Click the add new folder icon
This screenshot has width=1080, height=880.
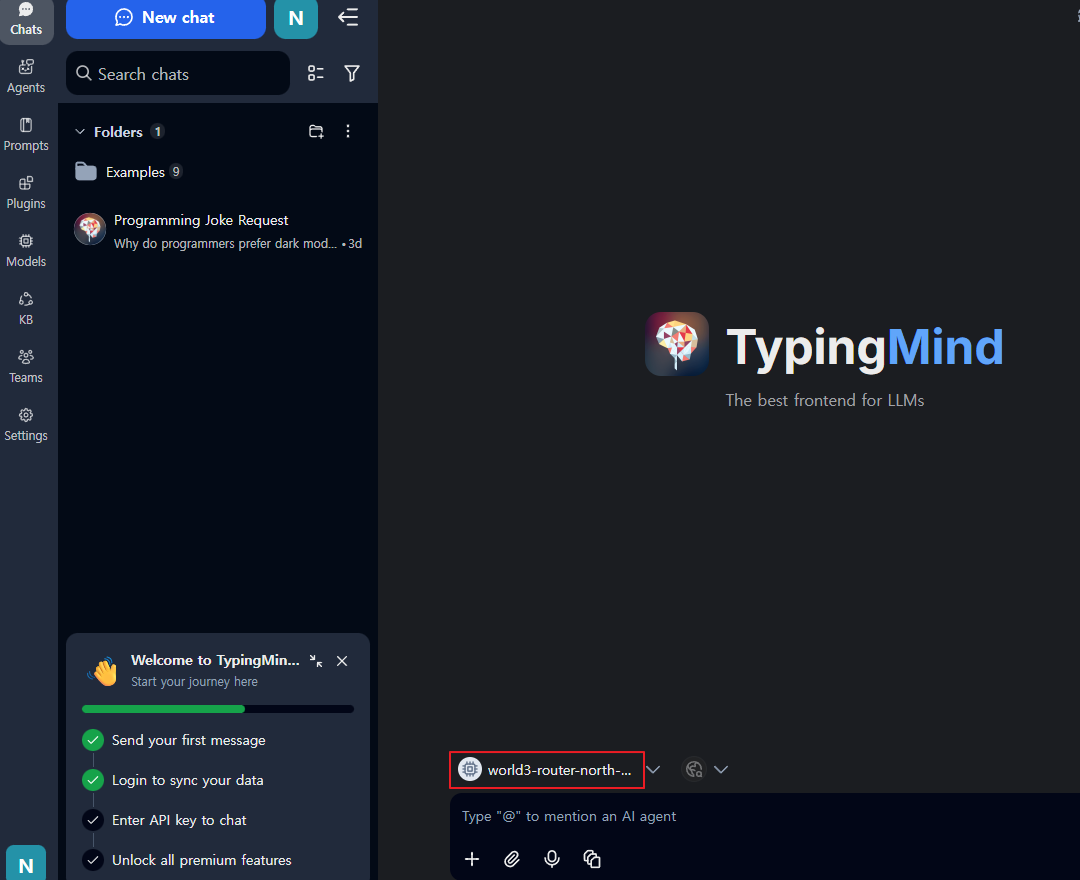click(316, 131)
